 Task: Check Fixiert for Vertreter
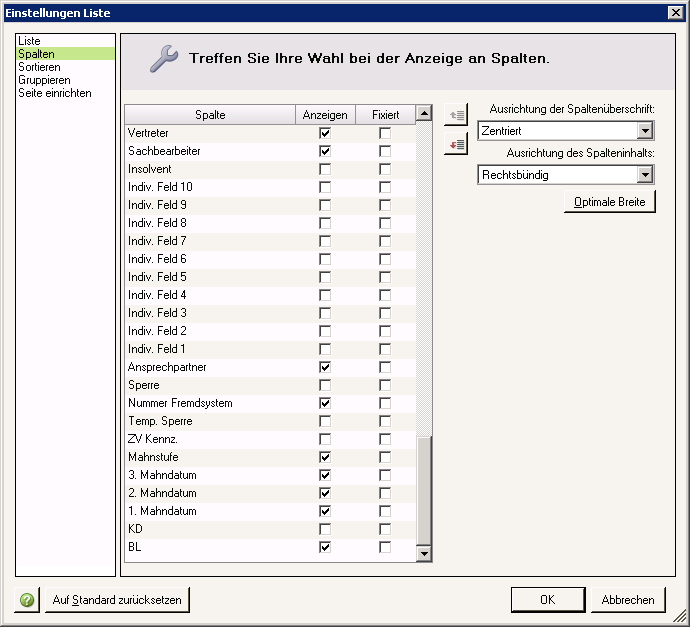point(385,133)
